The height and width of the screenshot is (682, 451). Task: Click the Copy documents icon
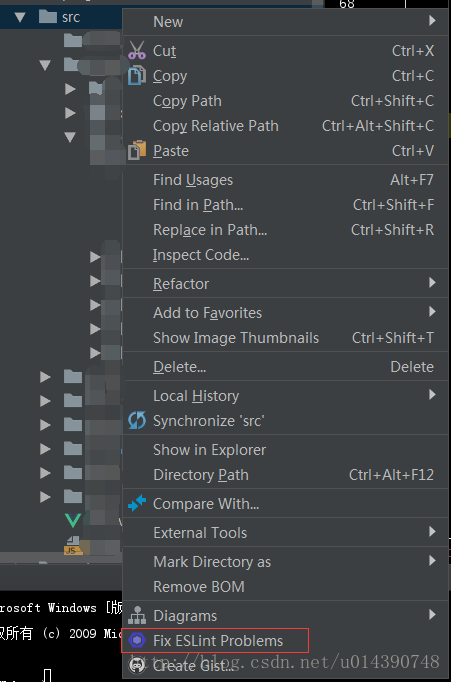(137, 75)
